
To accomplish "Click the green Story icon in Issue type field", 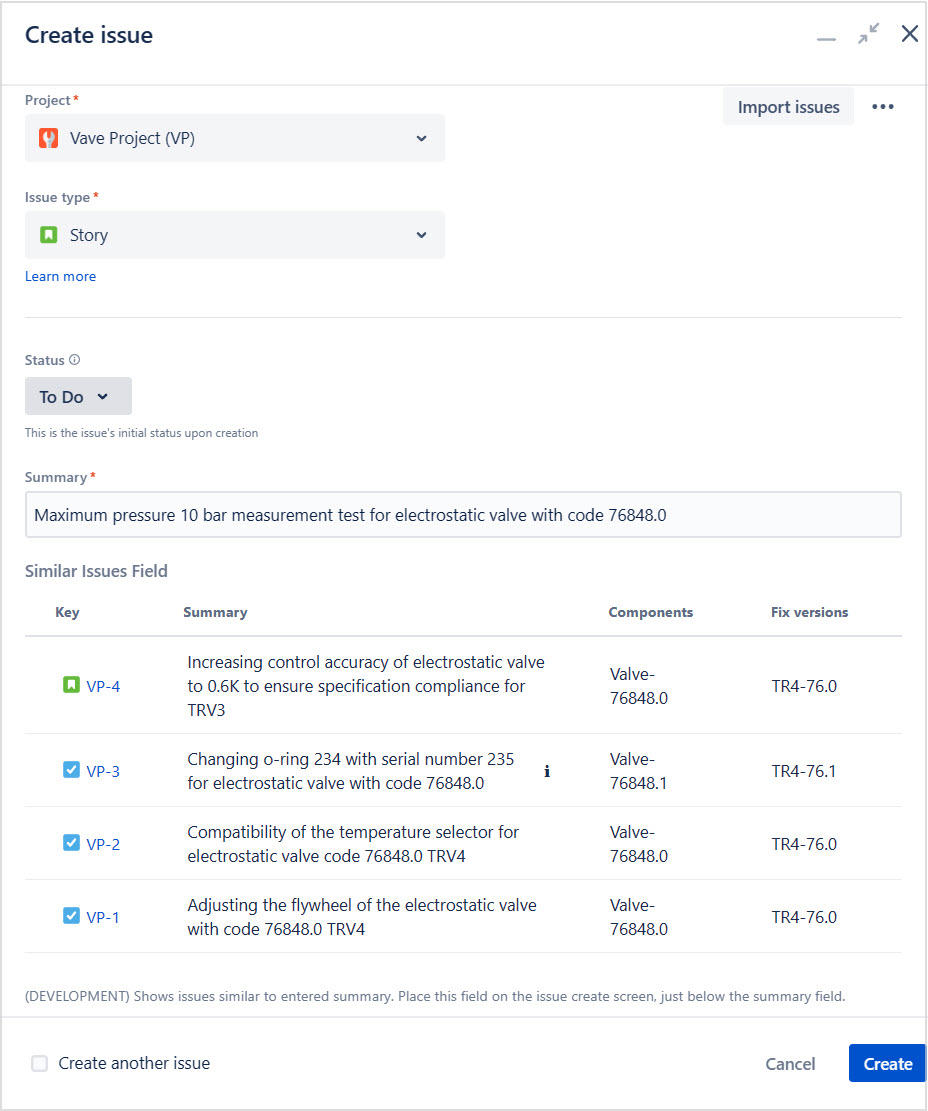I will click(x=48, y=235).
